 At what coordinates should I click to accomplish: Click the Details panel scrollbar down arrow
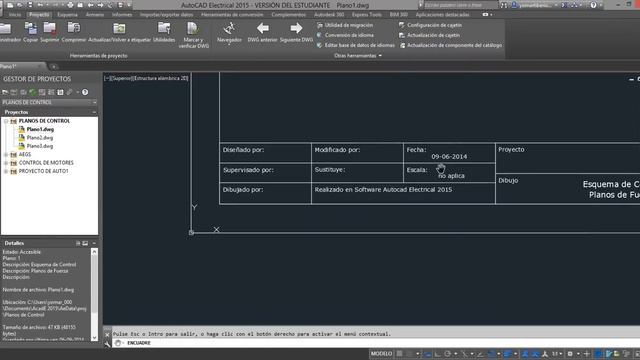pyautogui.click(x=95, y=338)
